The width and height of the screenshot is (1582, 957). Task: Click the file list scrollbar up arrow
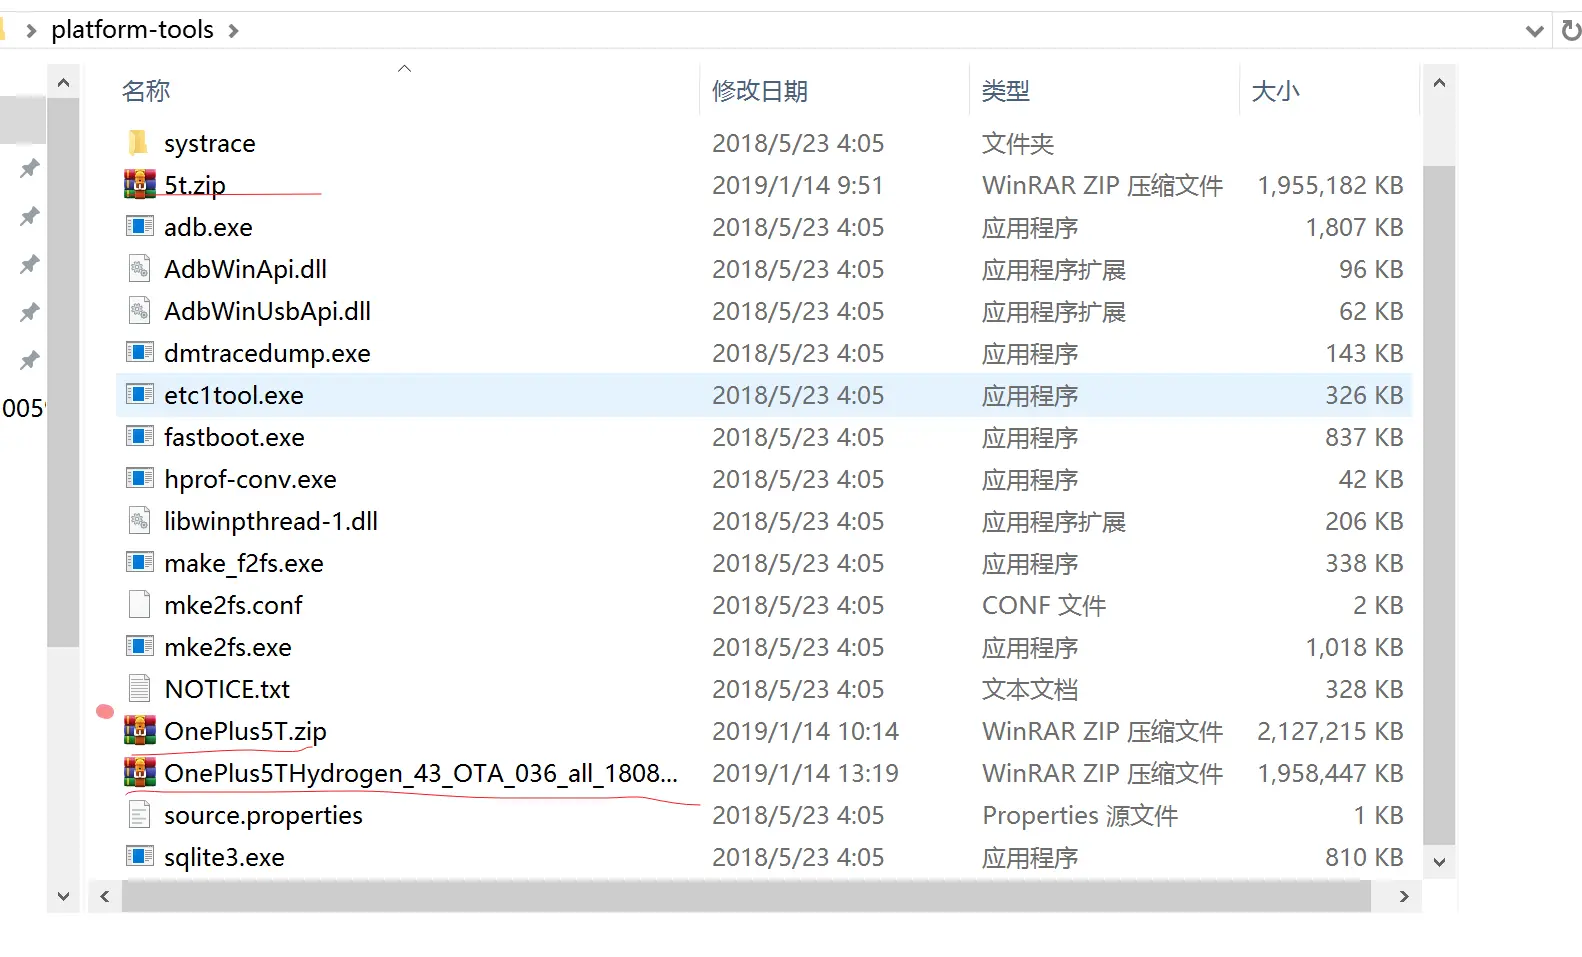coord(1439,83)
